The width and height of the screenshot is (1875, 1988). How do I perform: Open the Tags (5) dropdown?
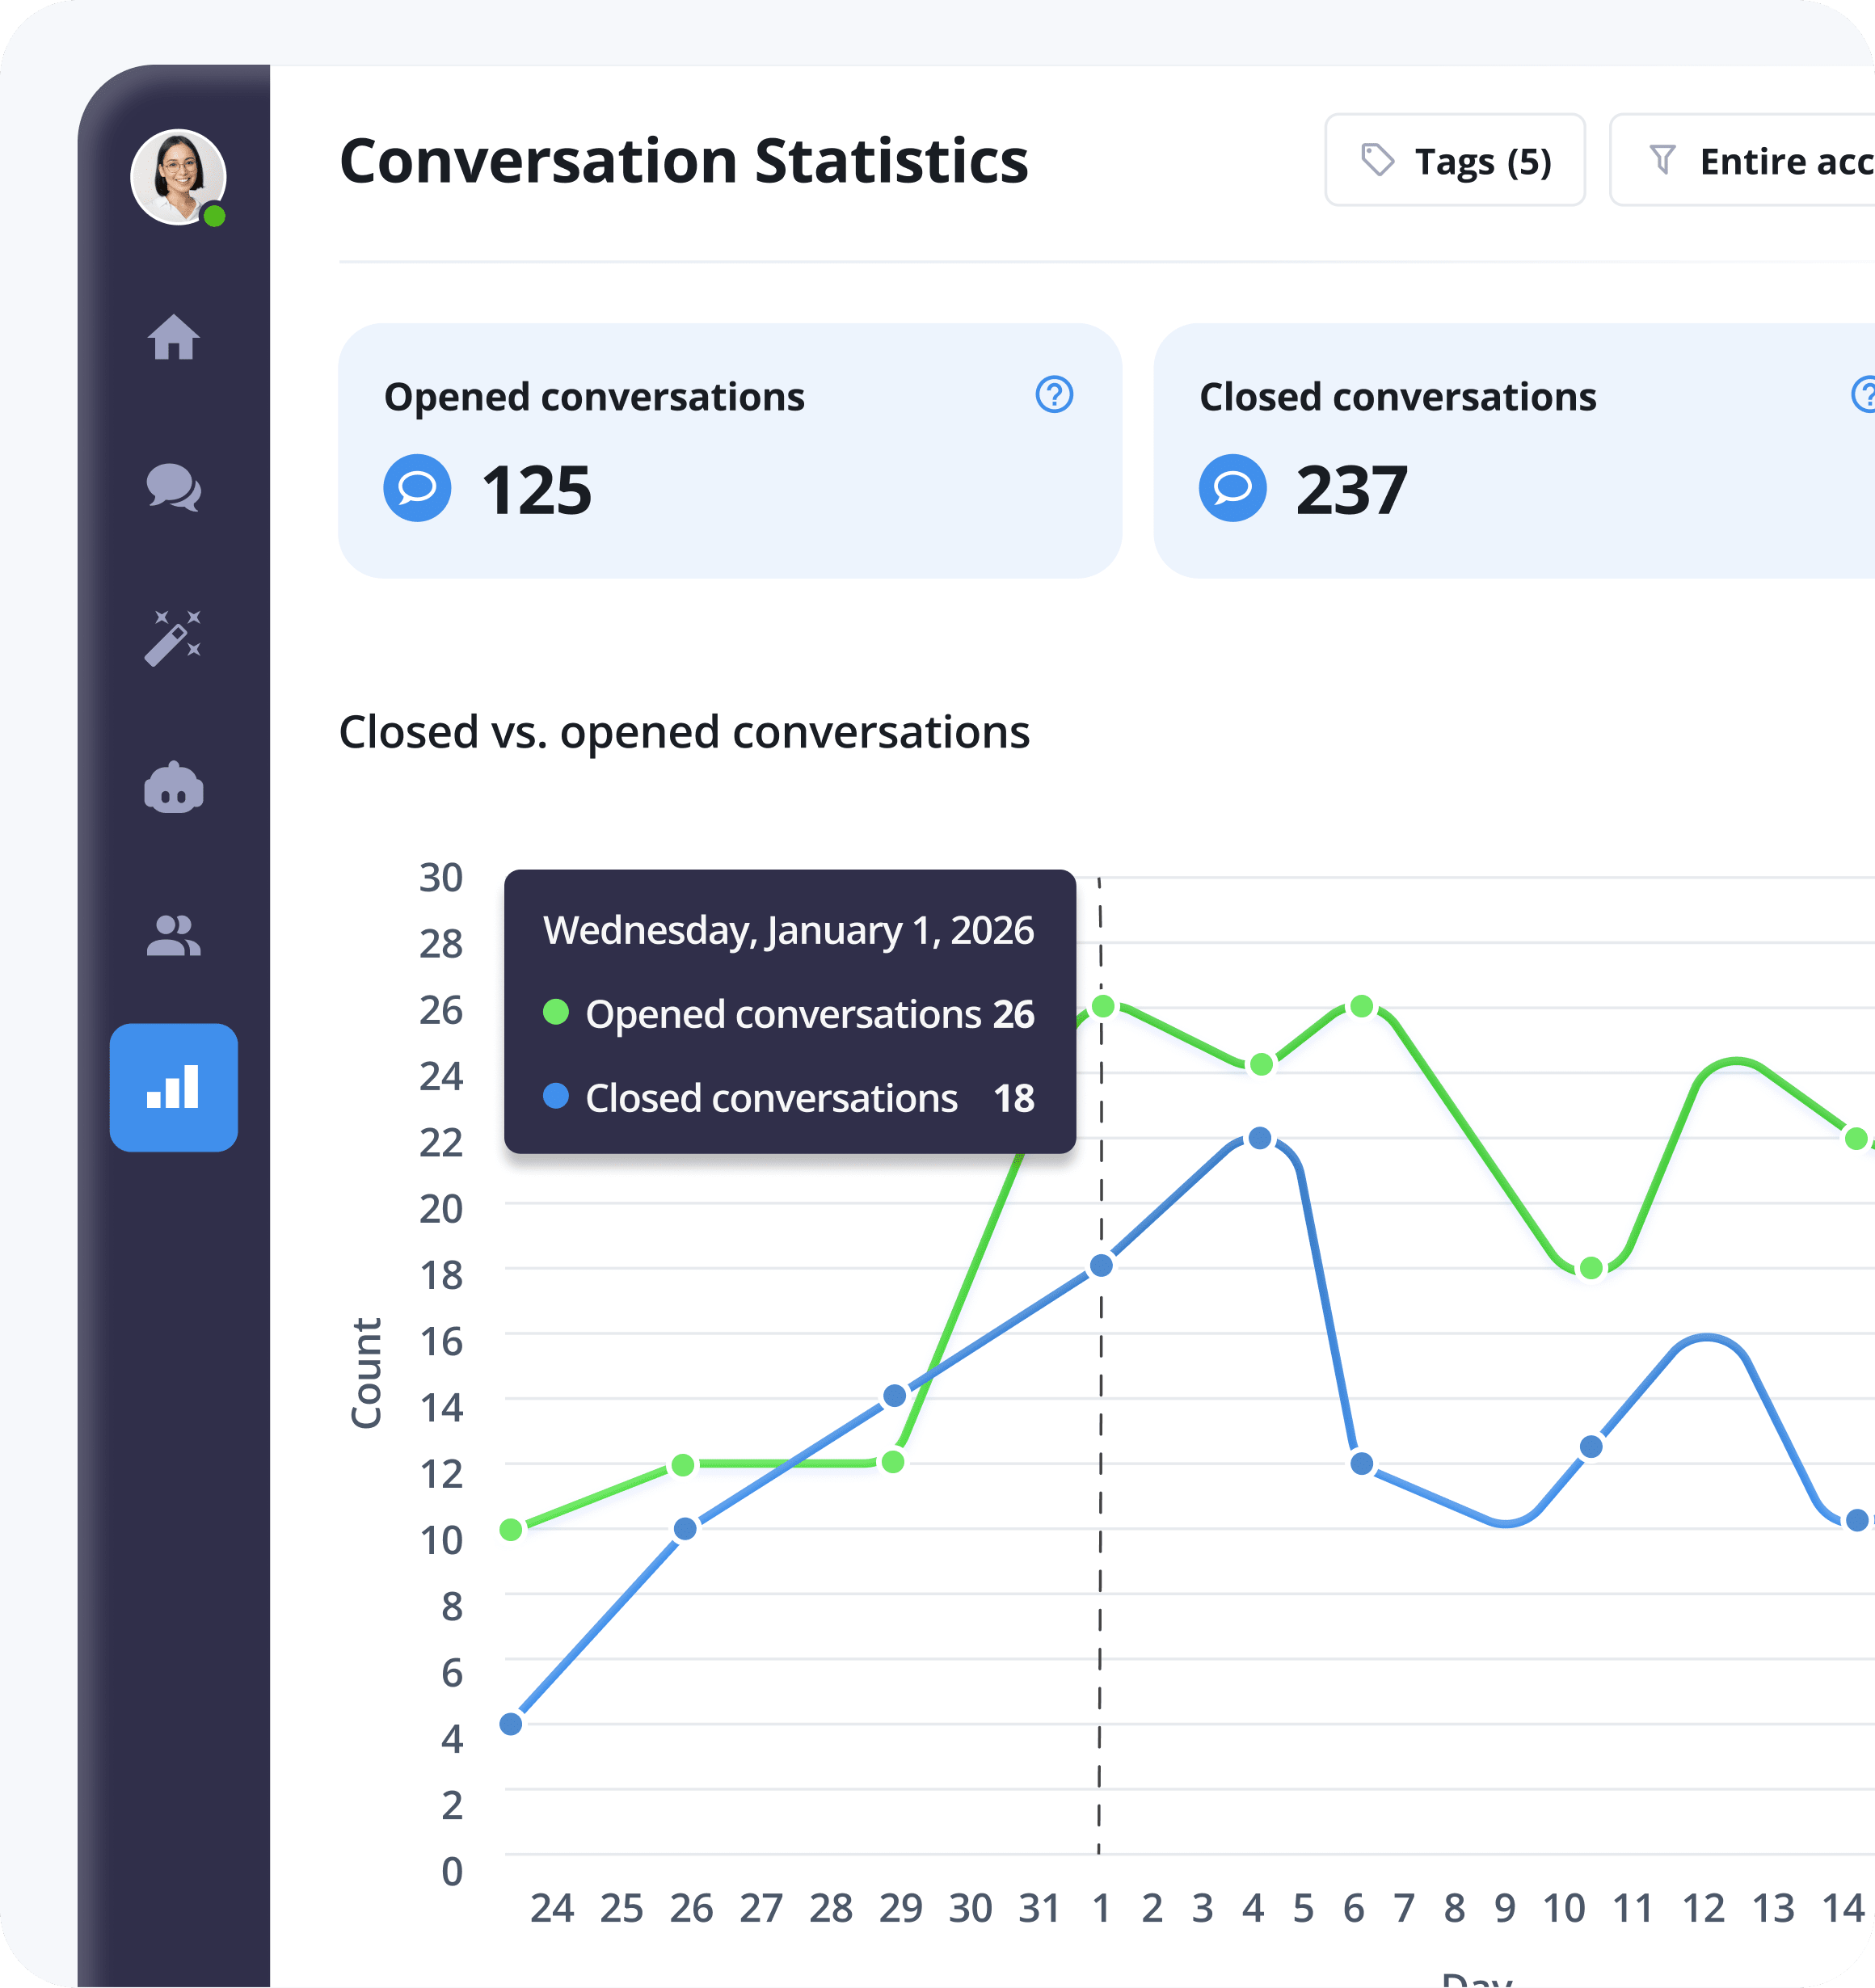1455,160
